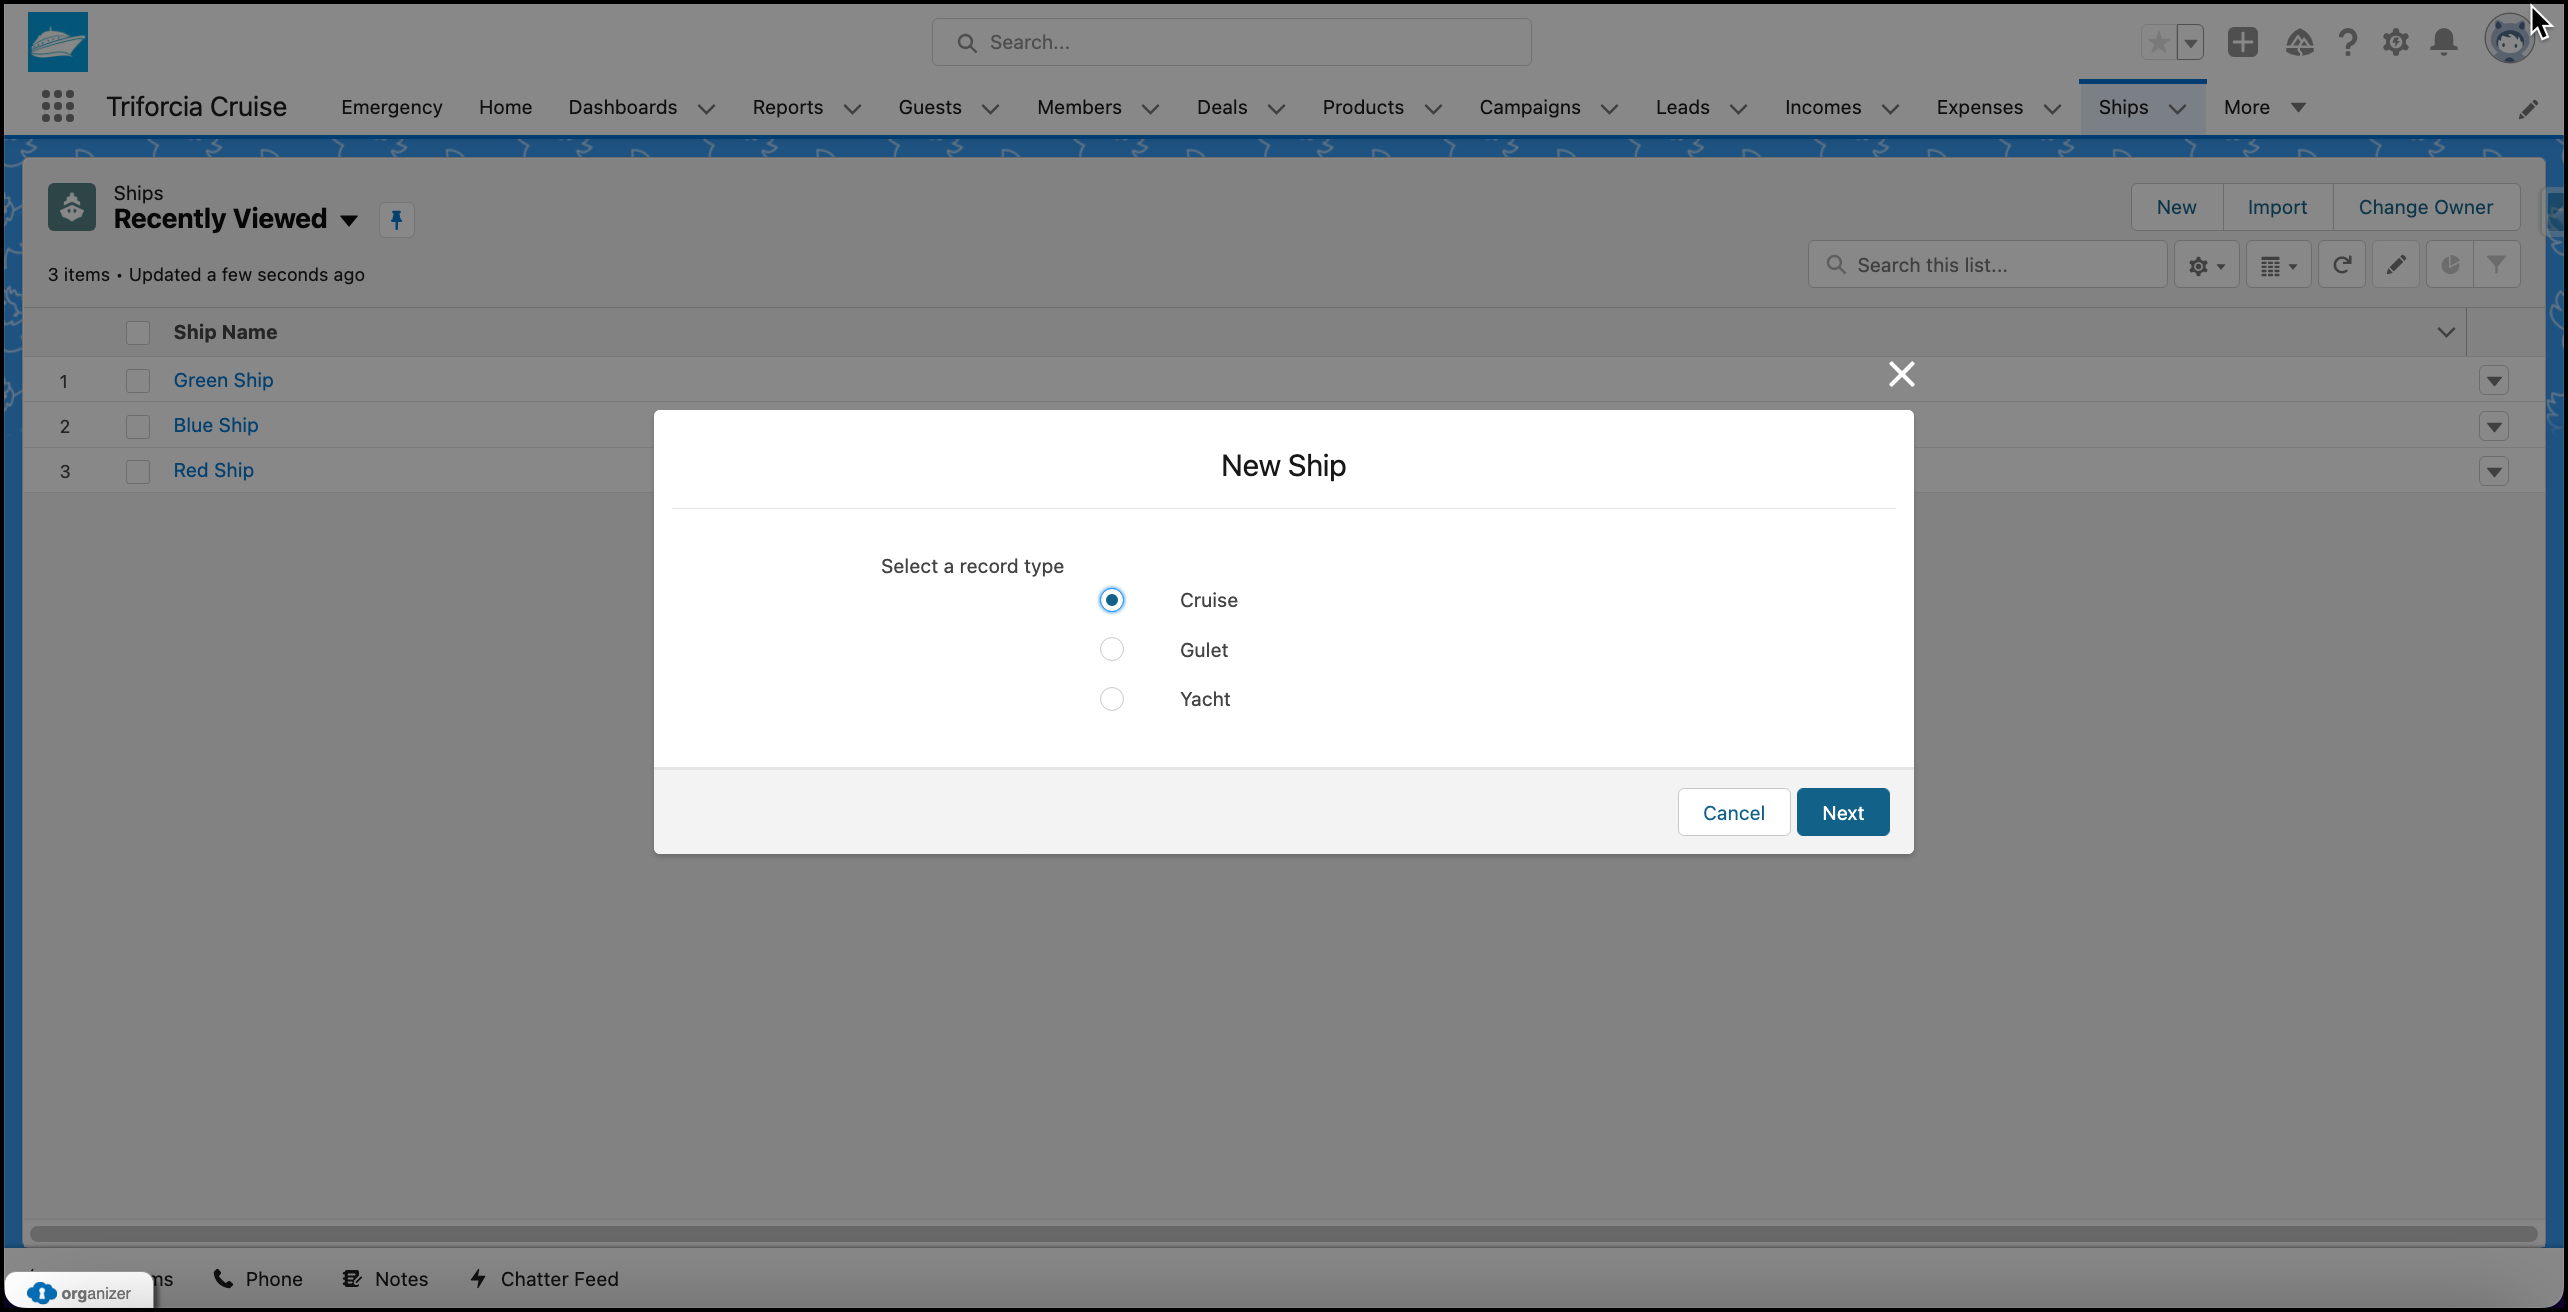2568x1312 pixels.
Task: Open the list view controls gear dropdown
Action: (2207, 265)
